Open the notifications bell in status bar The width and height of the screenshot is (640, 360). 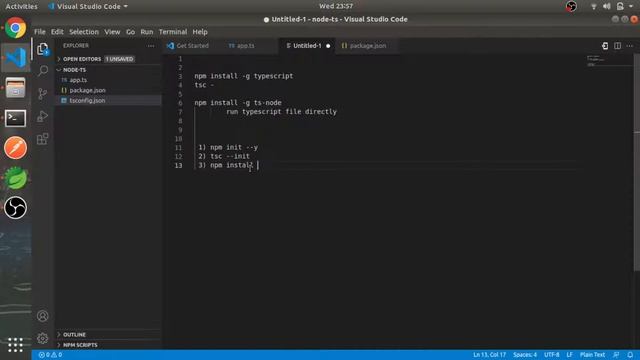630,355
